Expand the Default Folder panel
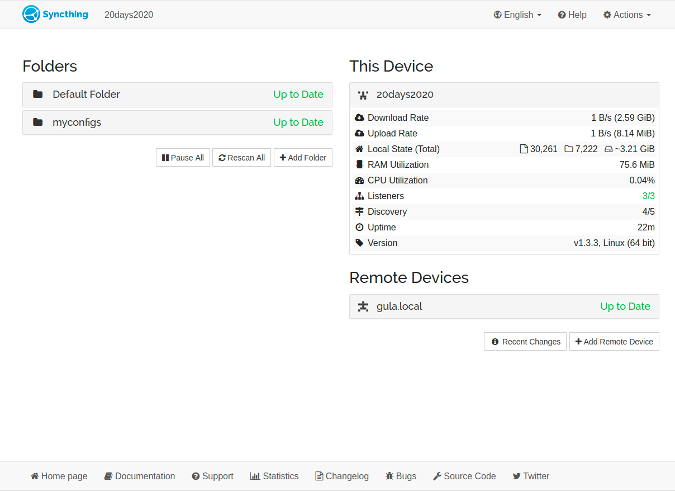The height and width of the screenshot is (491, 675). click(x=177, y=95)
